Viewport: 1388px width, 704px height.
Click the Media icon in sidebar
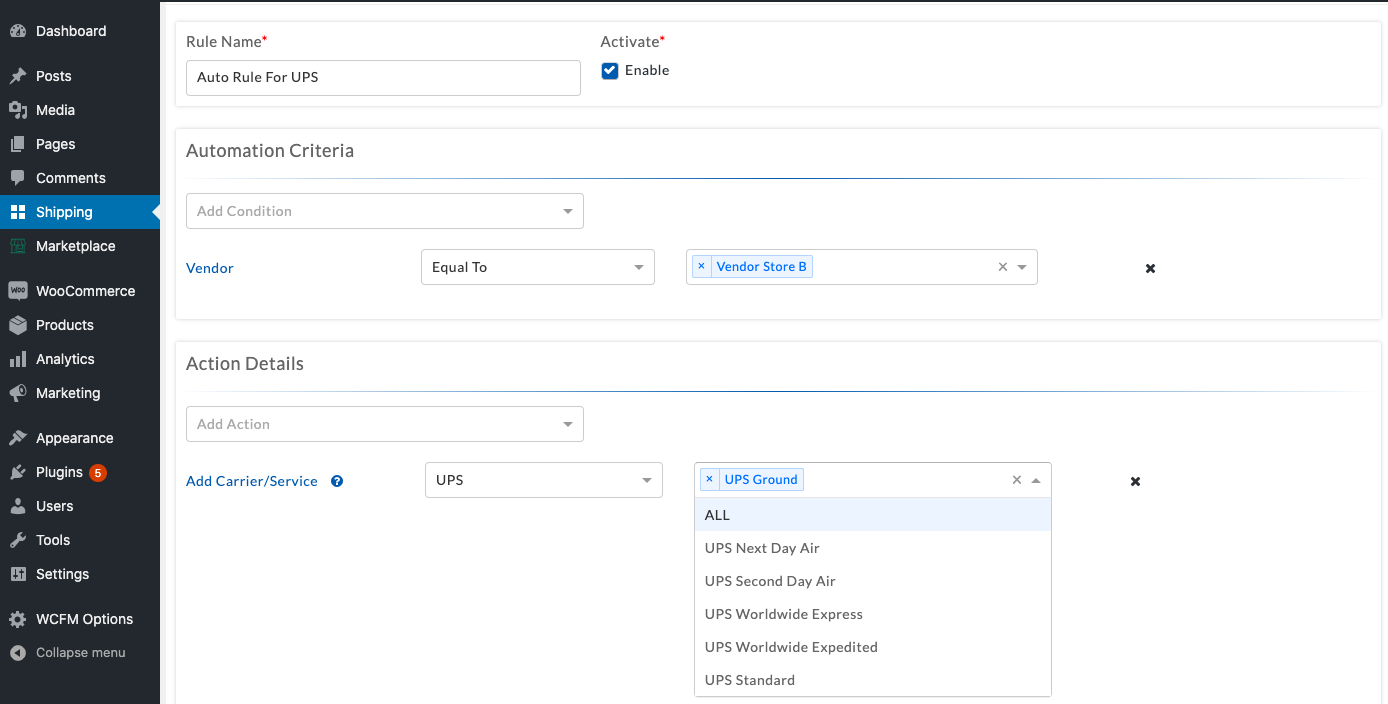click(18, 110)
